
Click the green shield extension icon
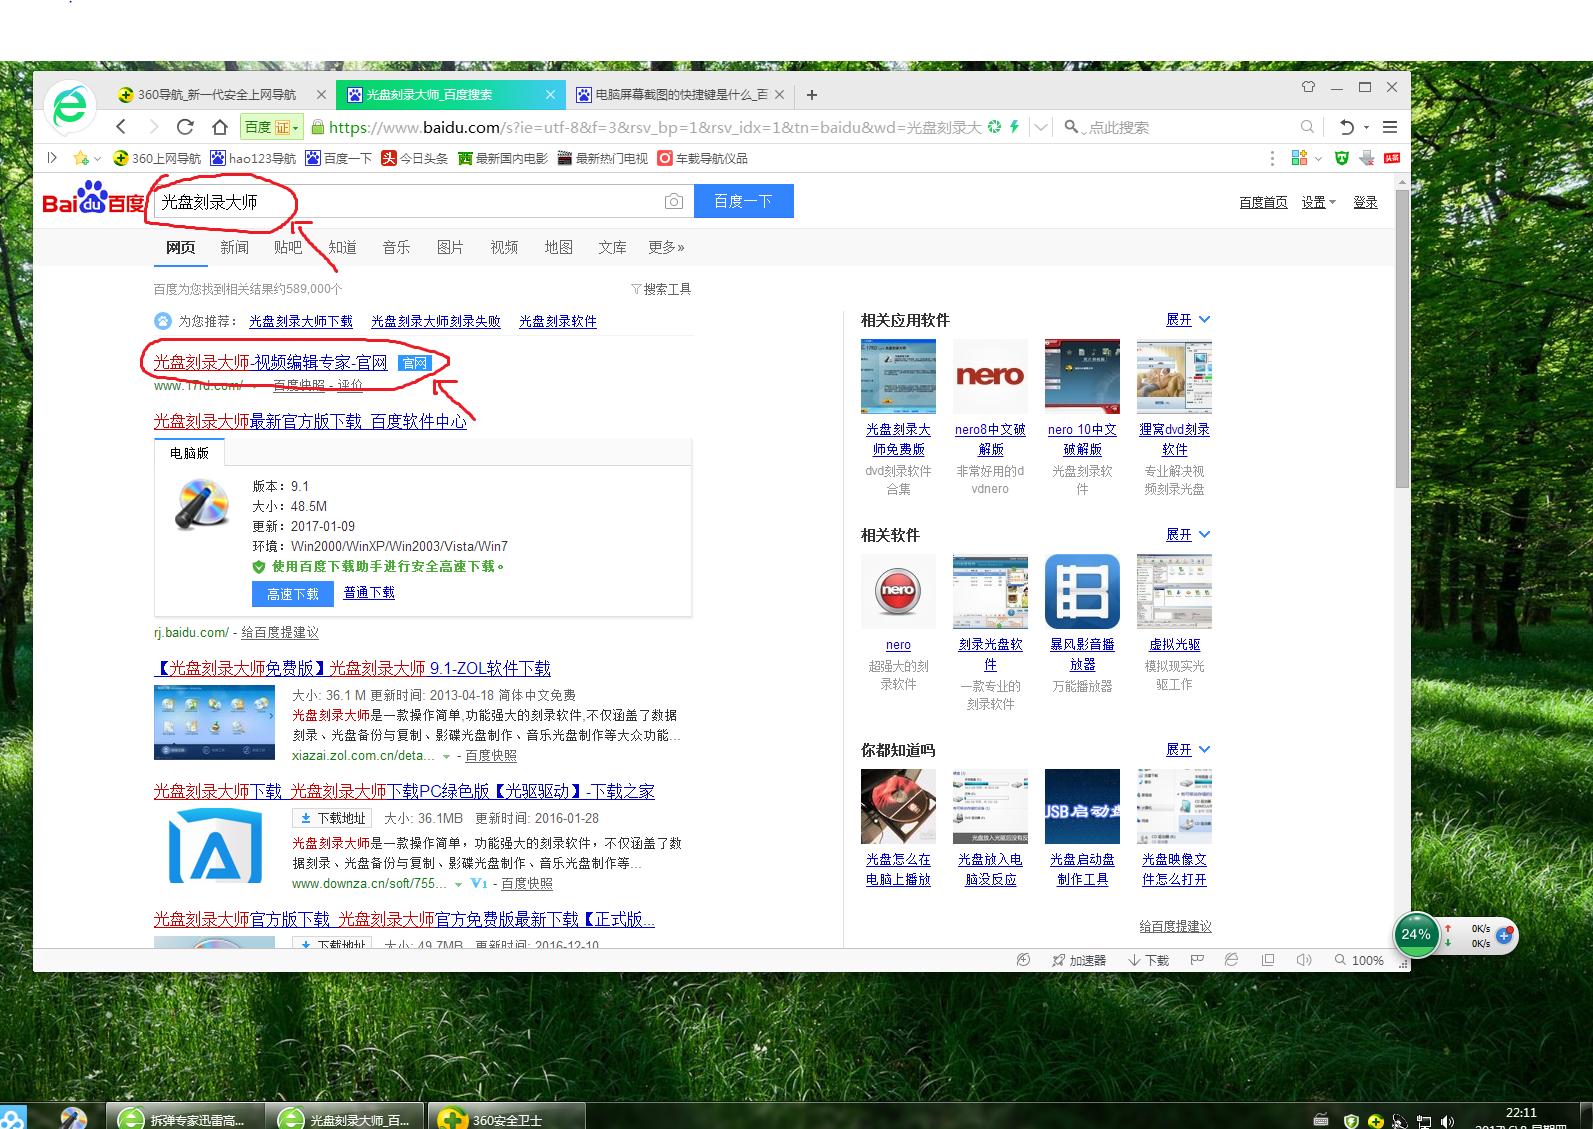point(1342,158)
